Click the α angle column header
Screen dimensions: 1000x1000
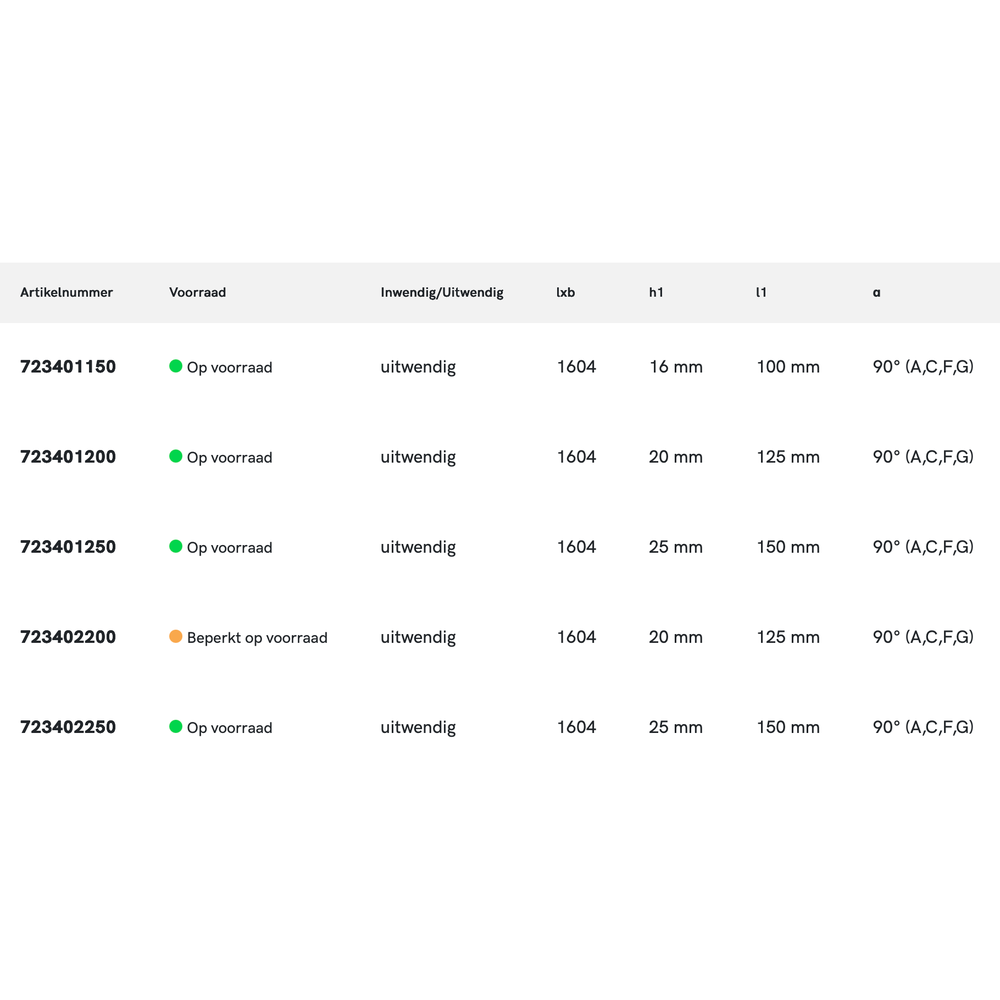(x=877, y=293)
